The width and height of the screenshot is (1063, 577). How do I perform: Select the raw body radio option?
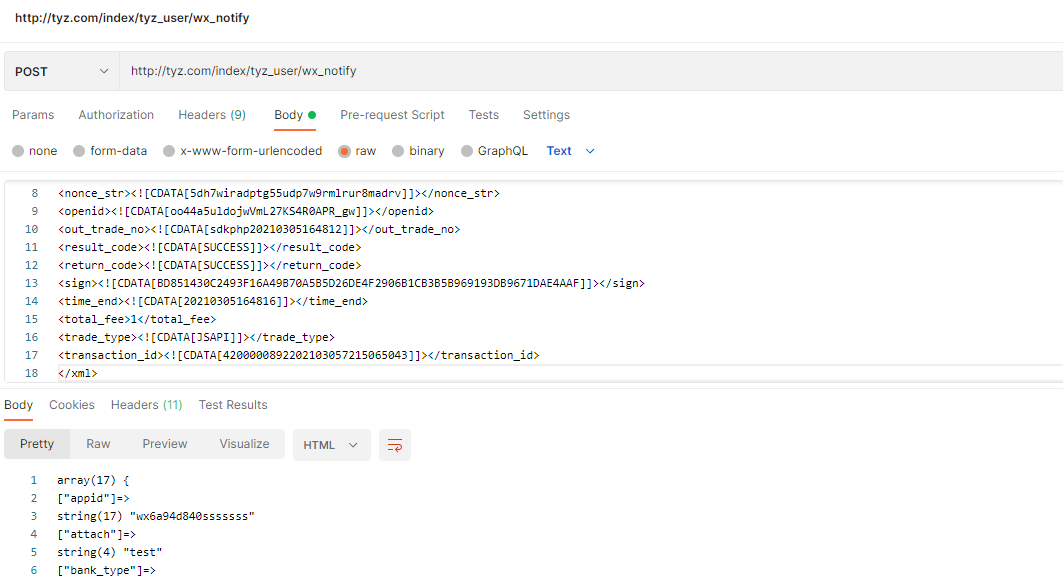[344, 151]
